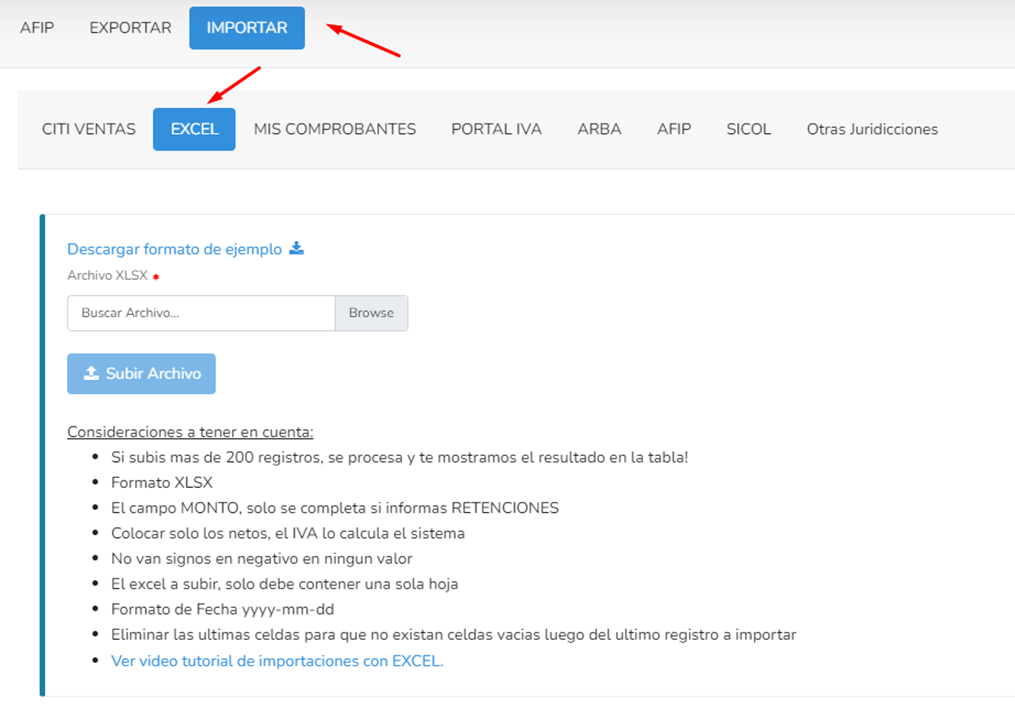This screenshot has height=708, width=1015.
Task: Click the upload arrow icon on Subir Archivo
Action: [91, 373]
